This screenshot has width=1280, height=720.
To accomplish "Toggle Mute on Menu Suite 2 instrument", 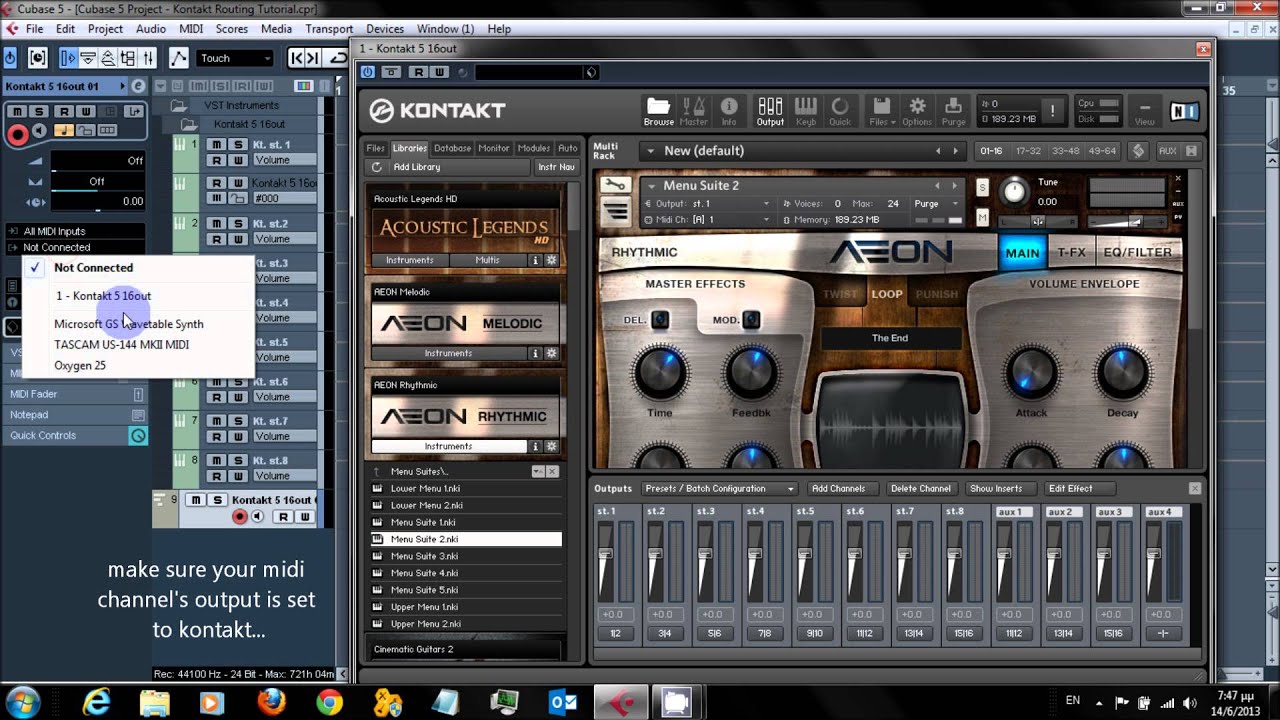I will [982, 218].
